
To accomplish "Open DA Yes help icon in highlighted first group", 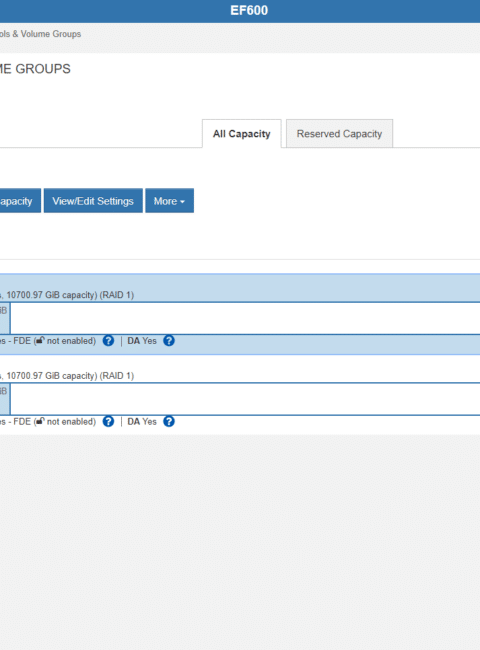I will (x=169, y=341).
